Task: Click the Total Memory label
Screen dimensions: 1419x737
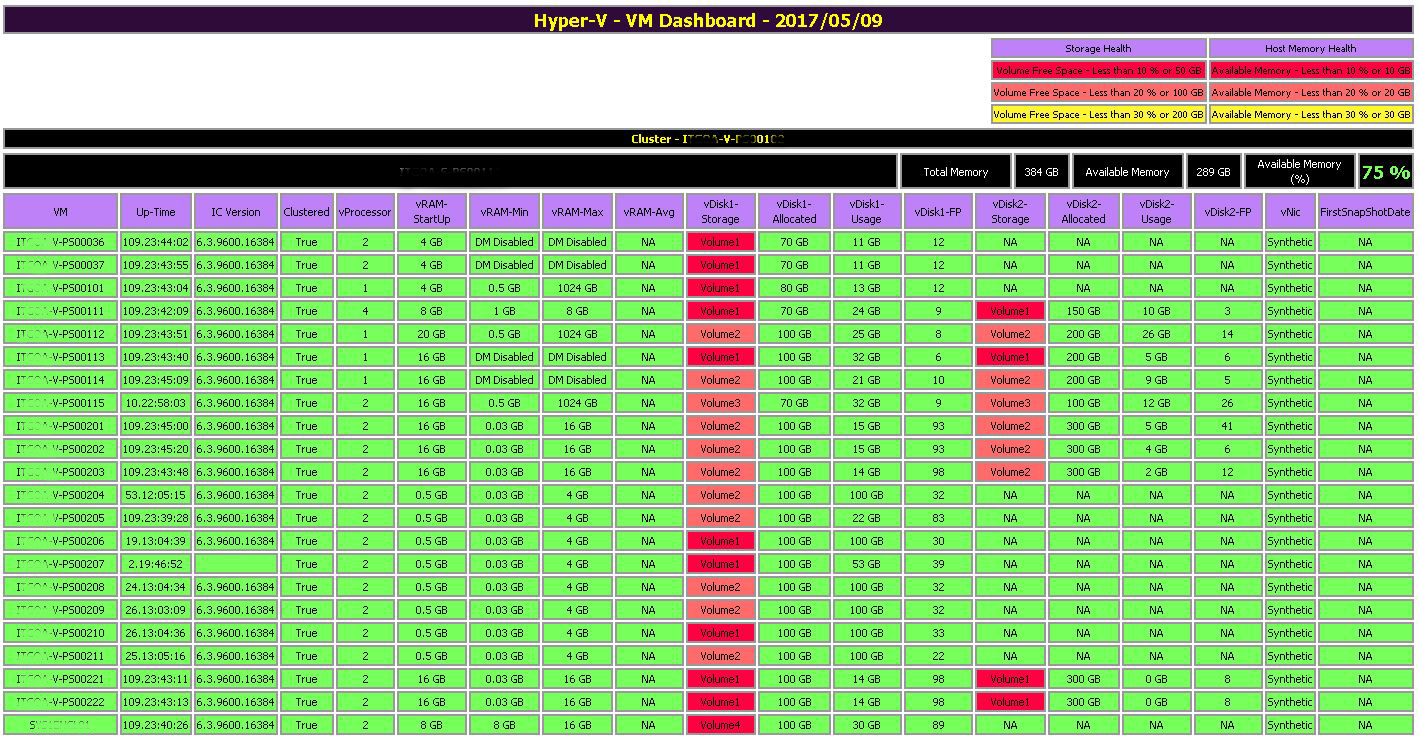Action: pyautogui.click(x=956, y=172)
